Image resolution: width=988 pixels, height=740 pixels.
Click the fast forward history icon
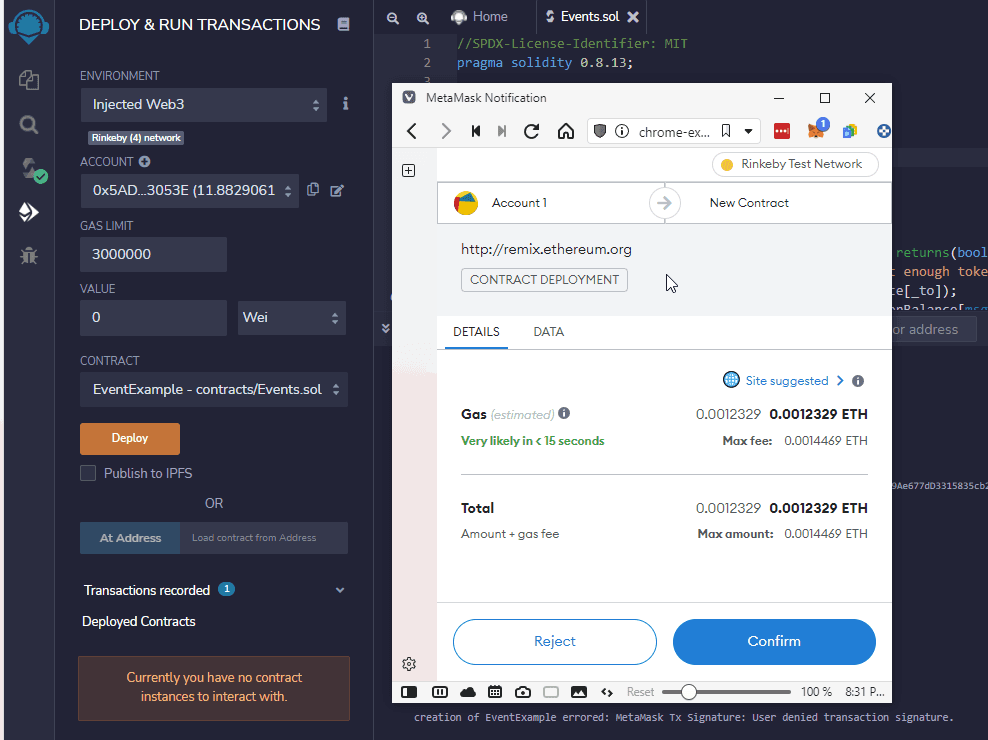coord(502,131)
